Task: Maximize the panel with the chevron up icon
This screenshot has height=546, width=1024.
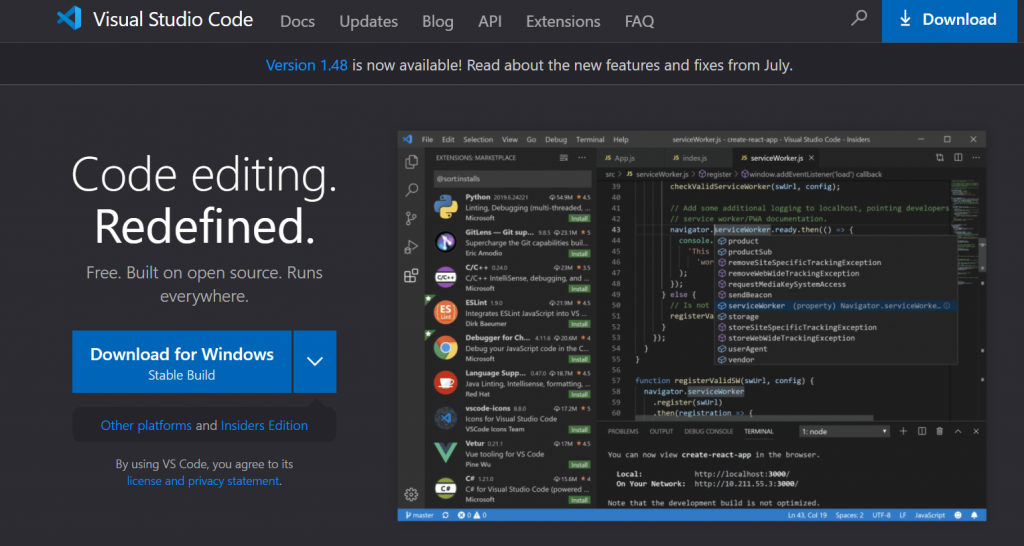Action: (958, 431)
